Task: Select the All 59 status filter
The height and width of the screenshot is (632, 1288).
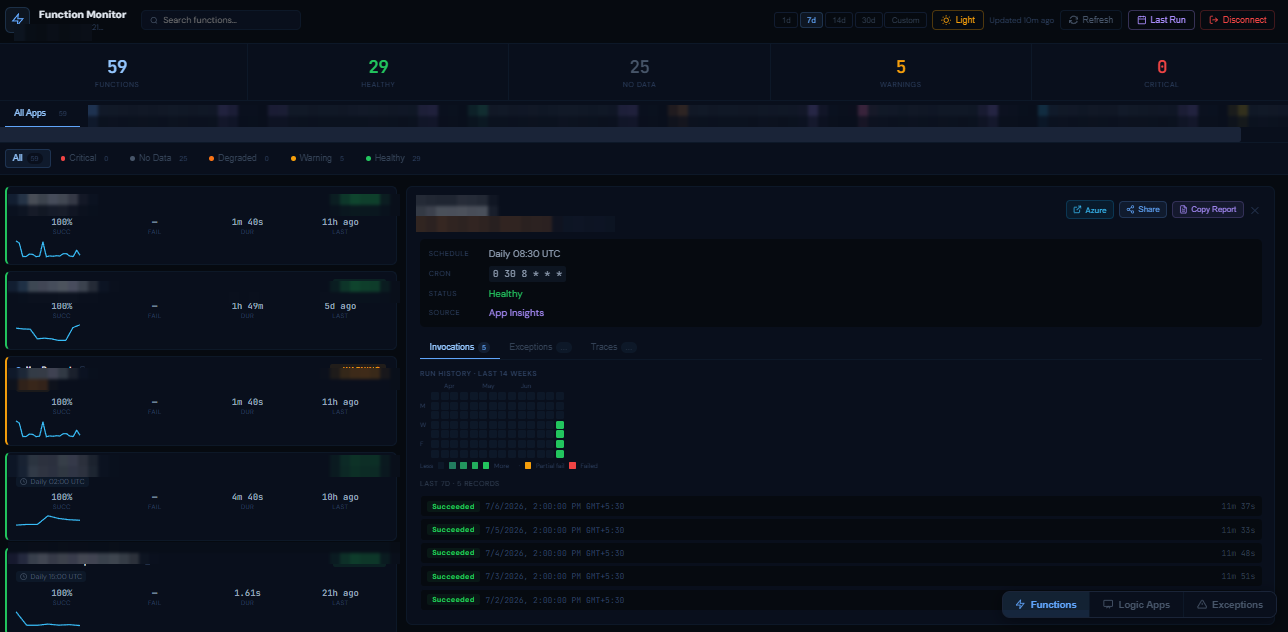Action: pos(27,158)
